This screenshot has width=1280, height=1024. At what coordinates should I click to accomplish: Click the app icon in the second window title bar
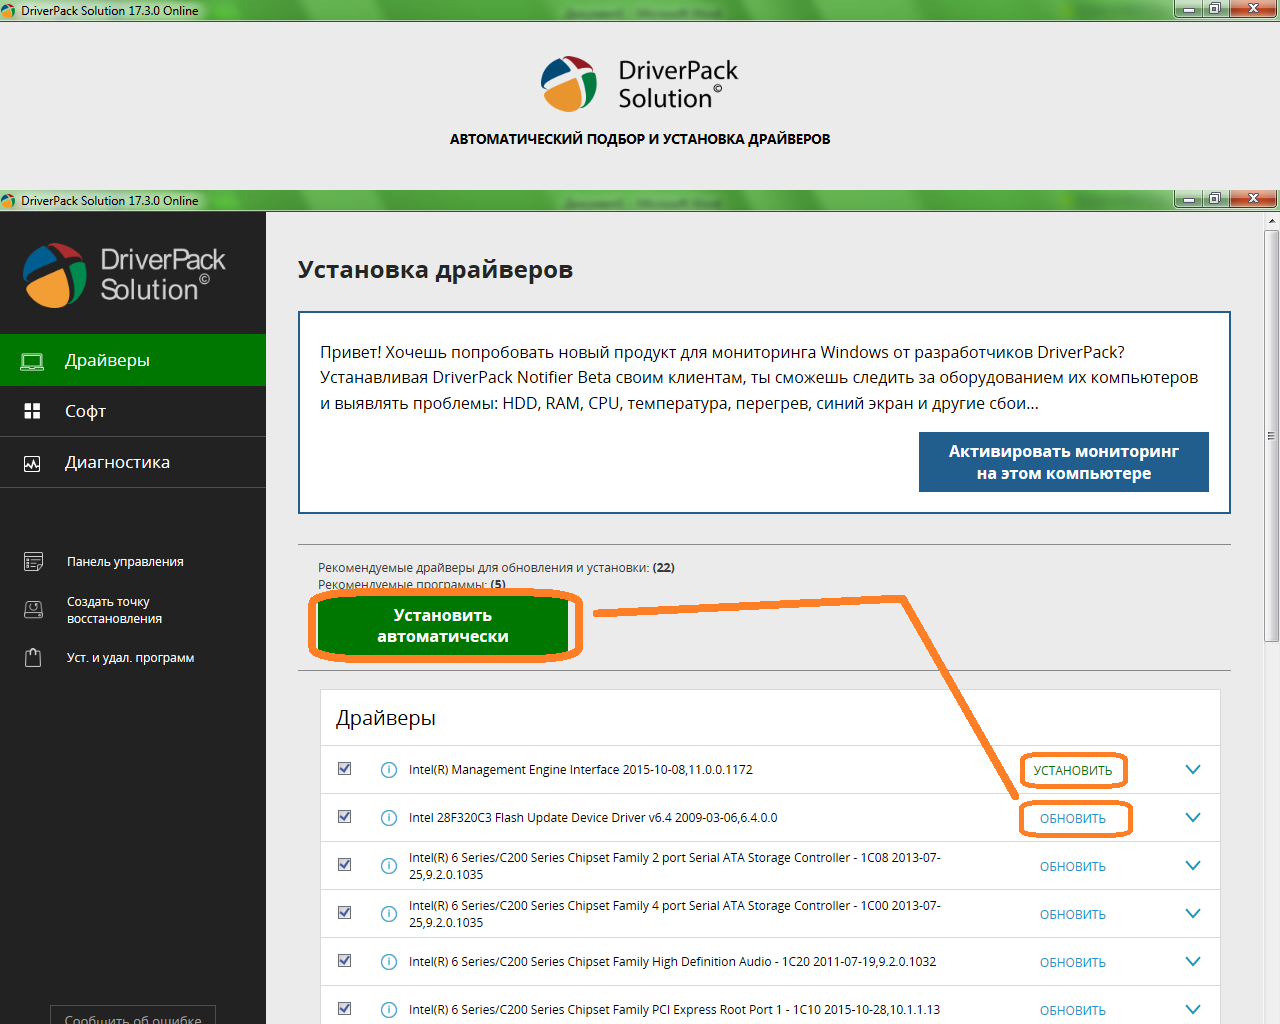tap(8, 201)
